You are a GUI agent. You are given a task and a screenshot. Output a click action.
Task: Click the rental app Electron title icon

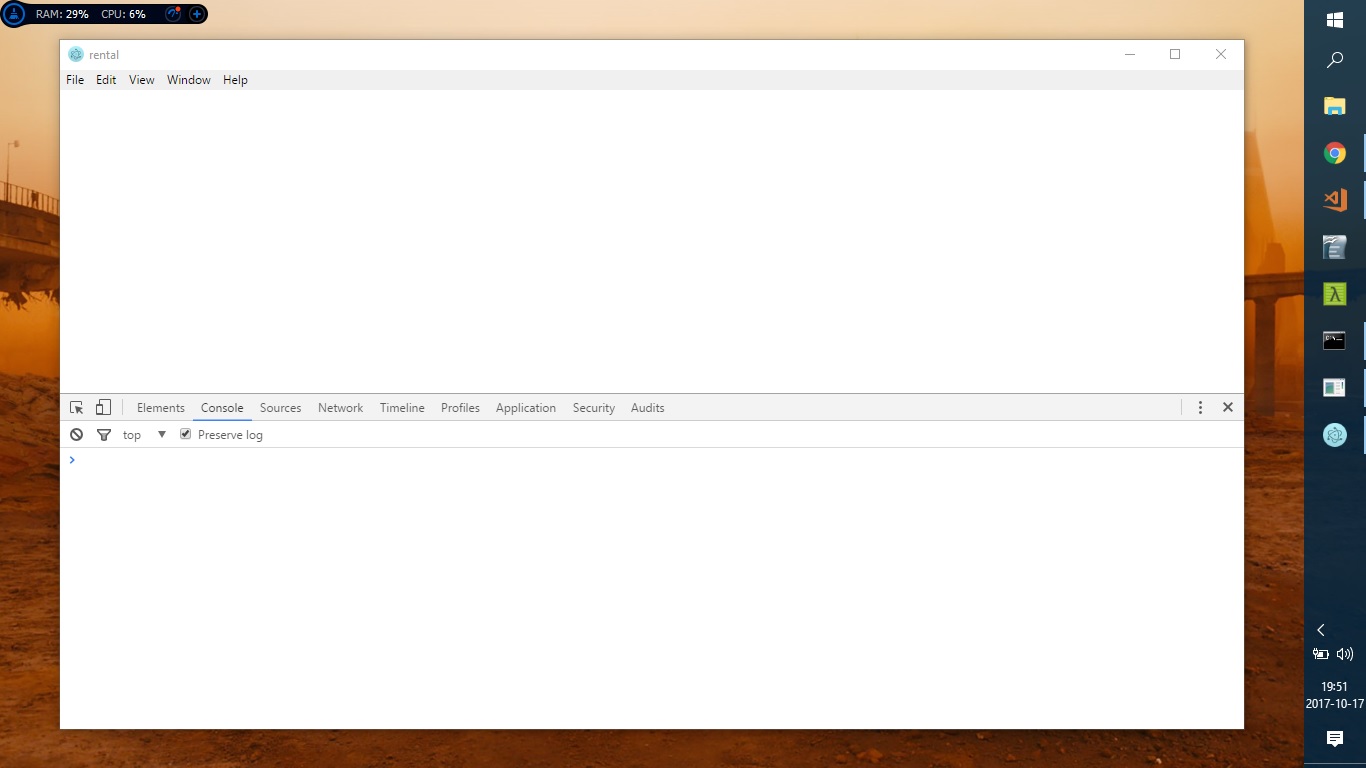pyautogui.click(x=76, y=55)
